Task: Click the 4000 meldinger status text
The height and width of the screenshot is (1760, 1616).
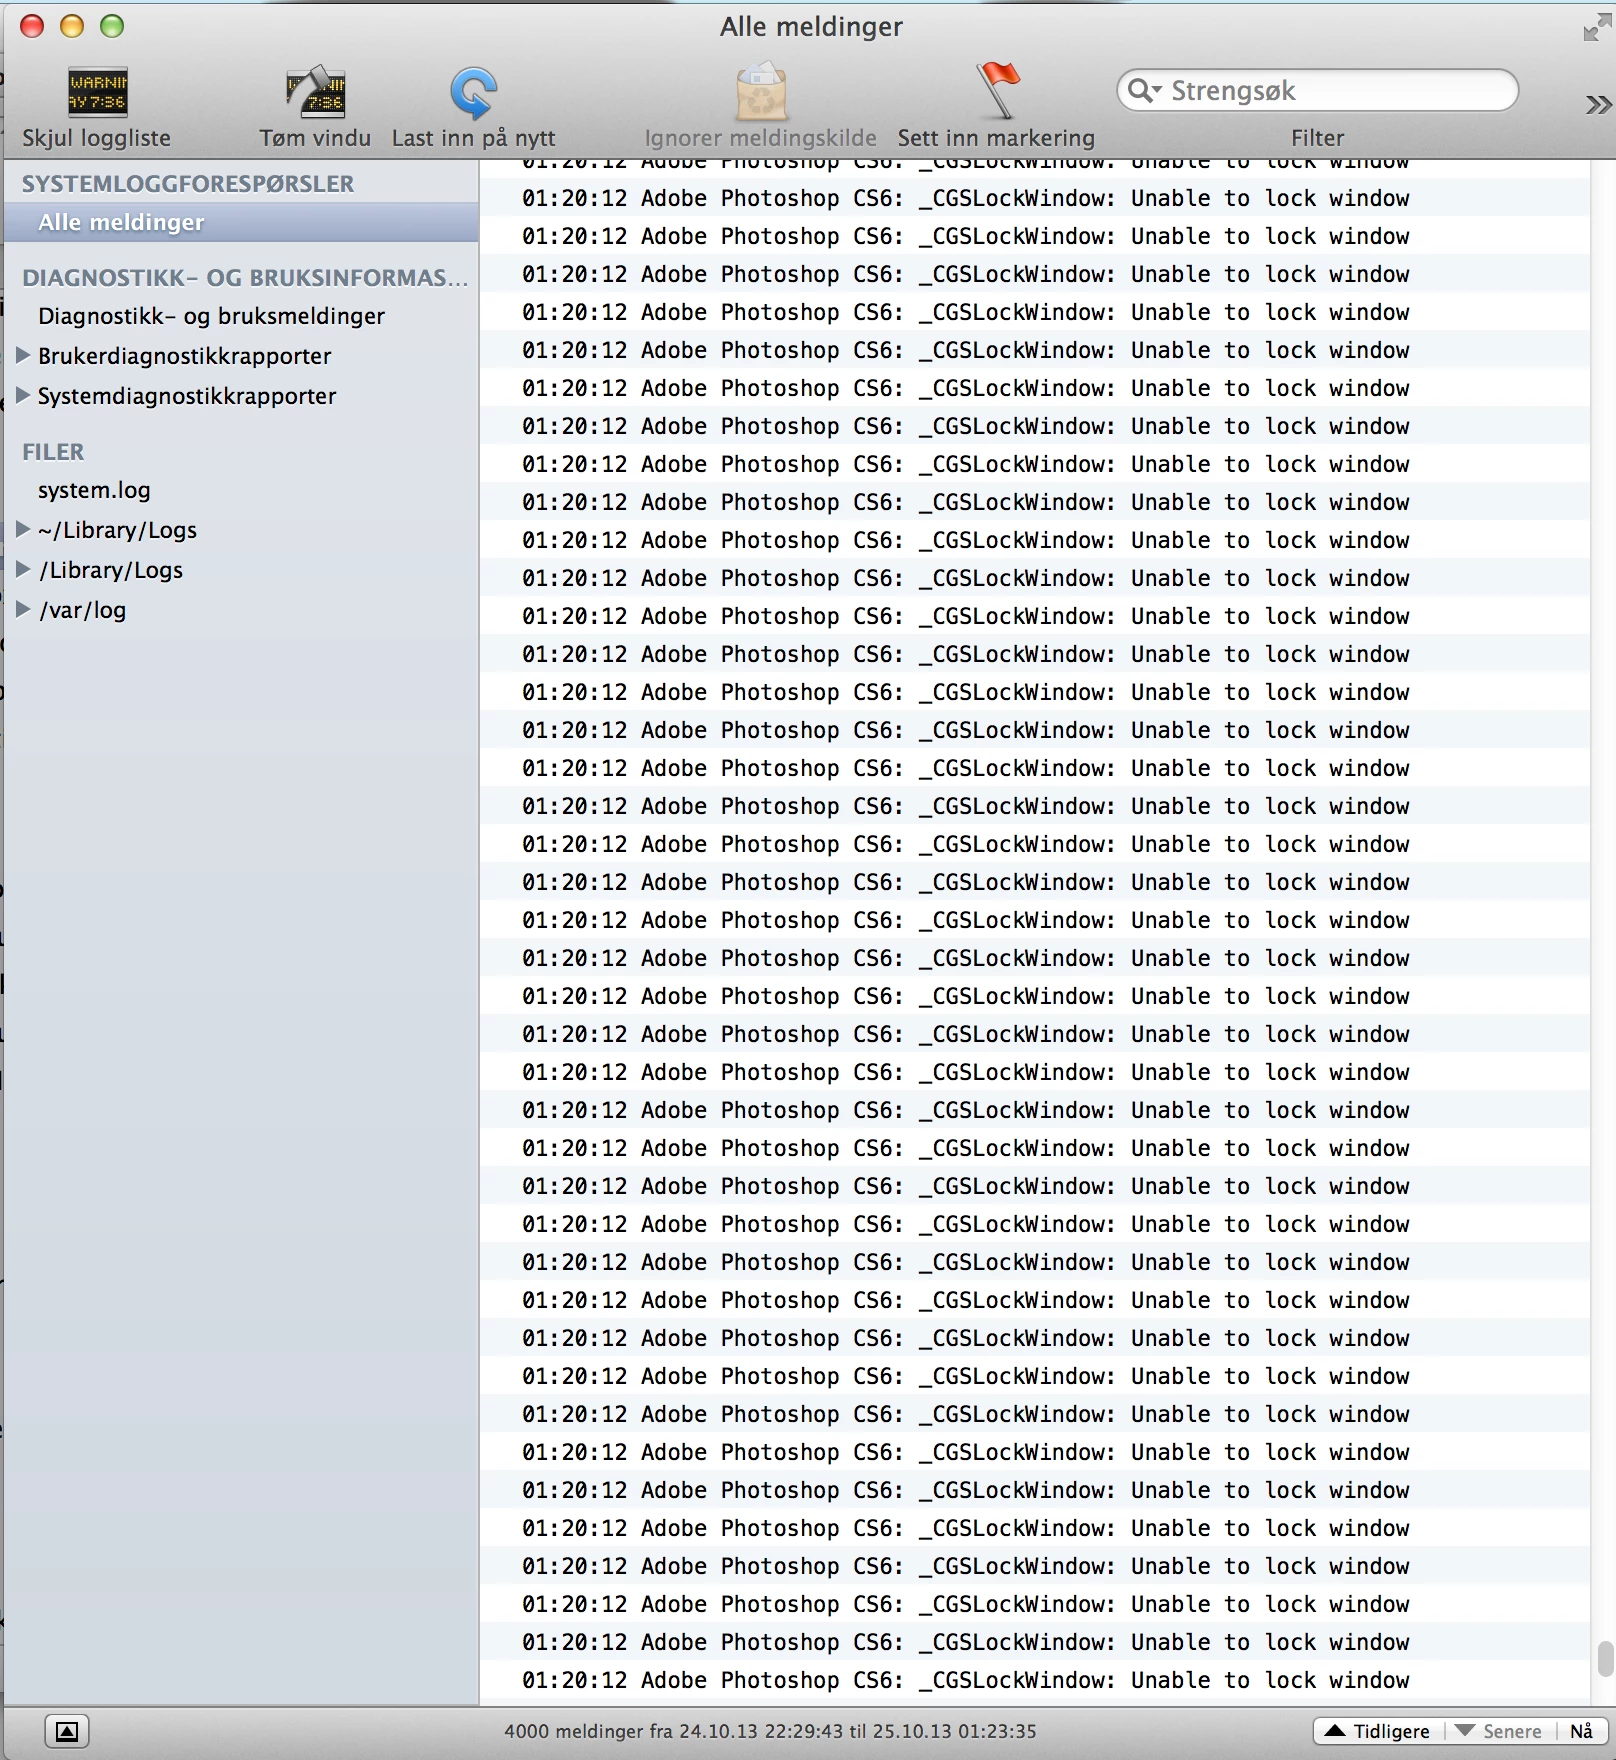Action: pos(770,1731)
